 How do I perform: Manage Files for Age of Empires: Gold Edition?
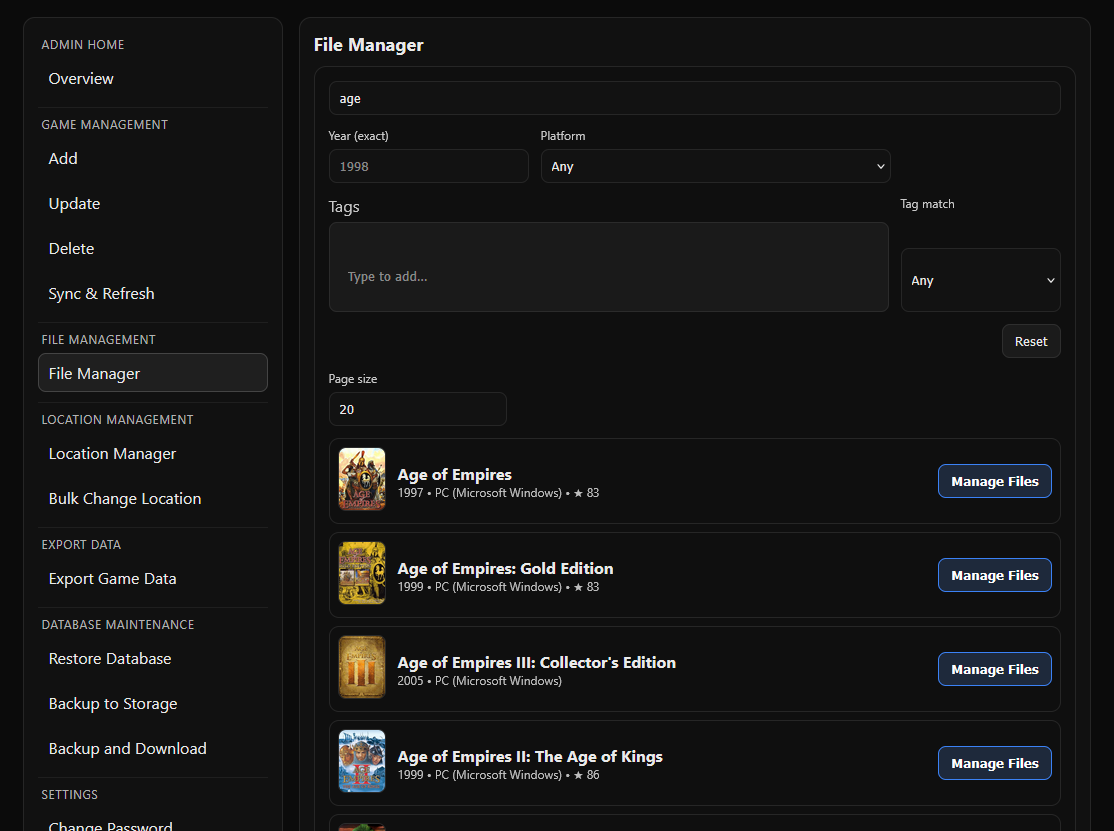(995, 575)
